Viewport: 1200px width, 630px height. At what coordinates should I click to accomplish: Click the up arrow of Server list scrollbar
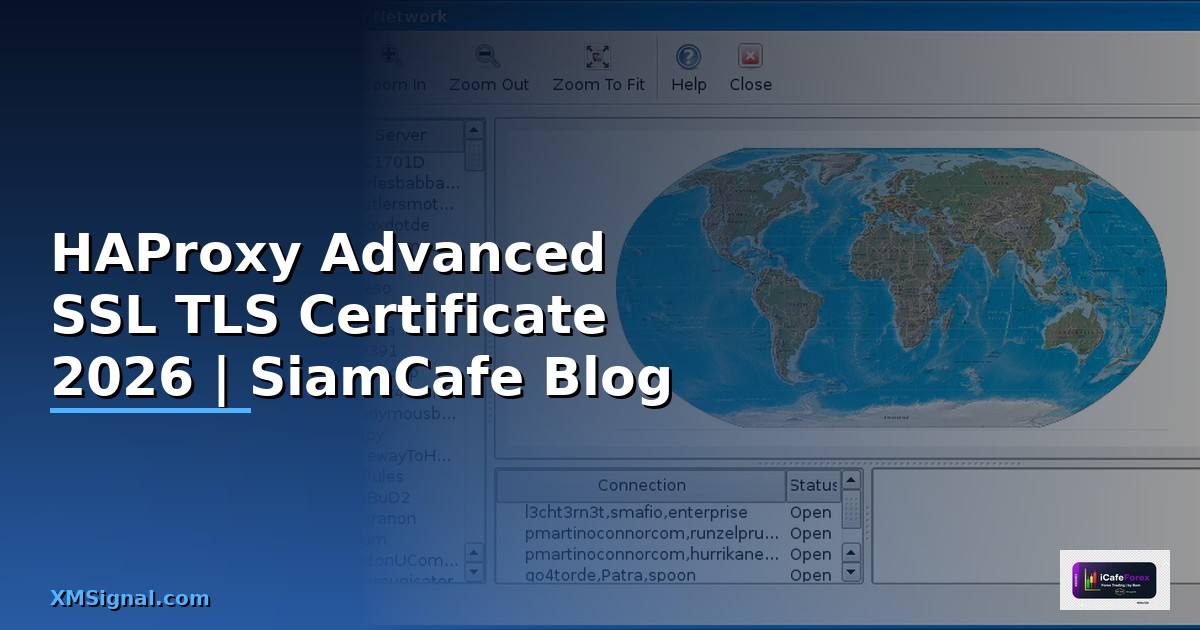pyautogui.click(x=474, y=131)
